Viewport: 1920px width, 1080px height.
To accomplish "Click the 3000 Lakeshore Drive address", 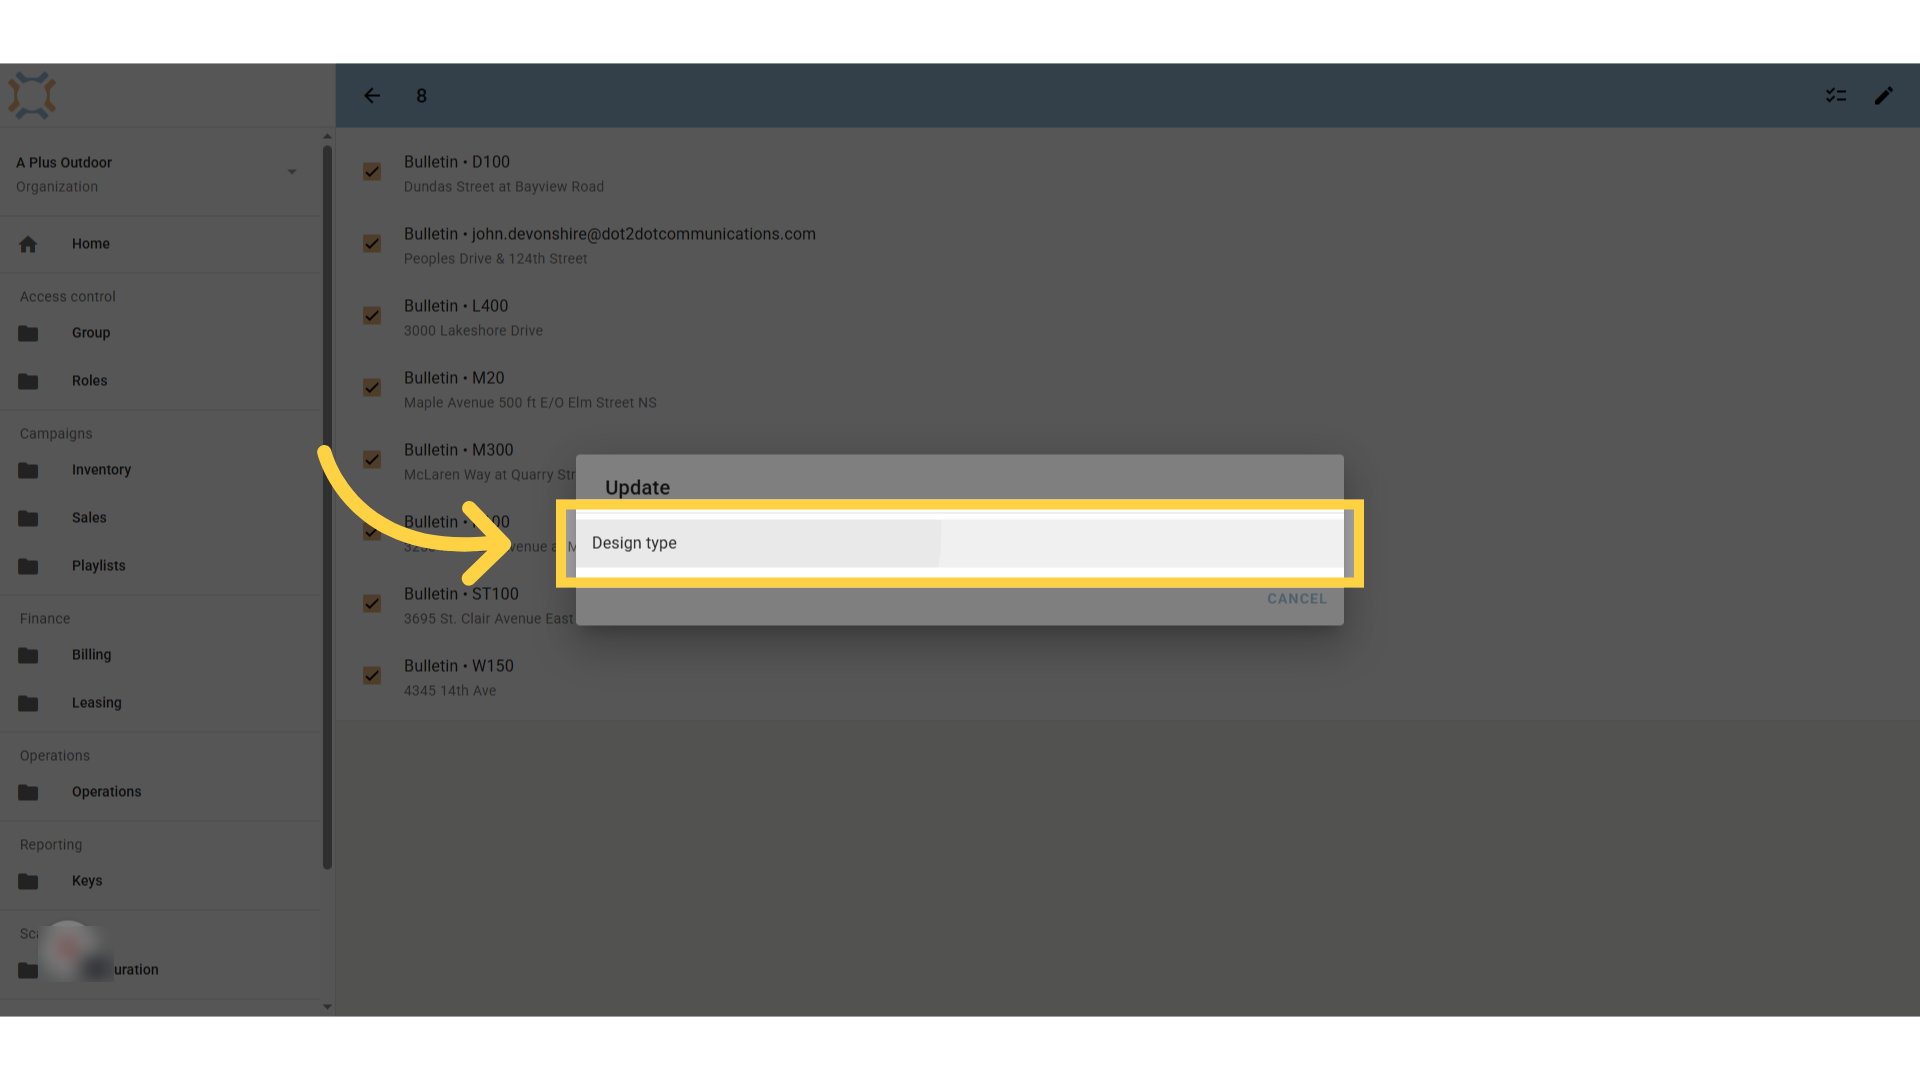I will tap(473, 331).
